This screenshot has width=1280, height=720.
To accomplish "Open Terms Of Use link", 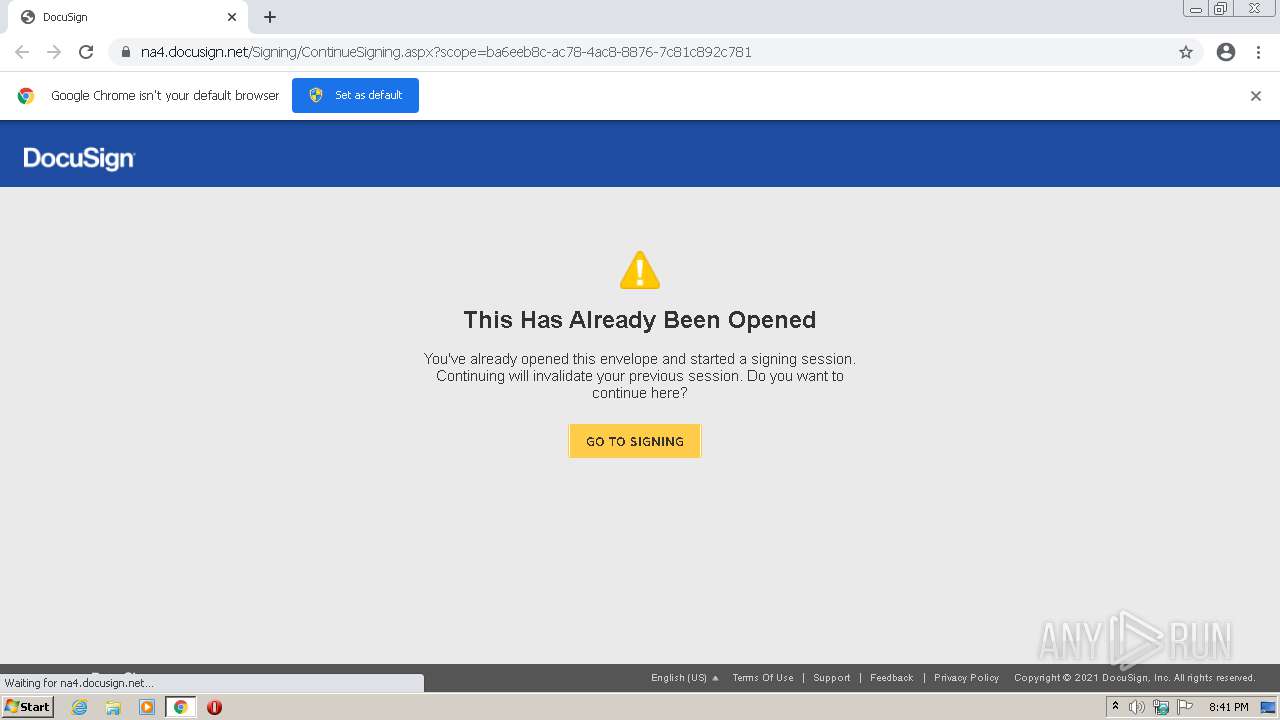I will coord(763,678).
